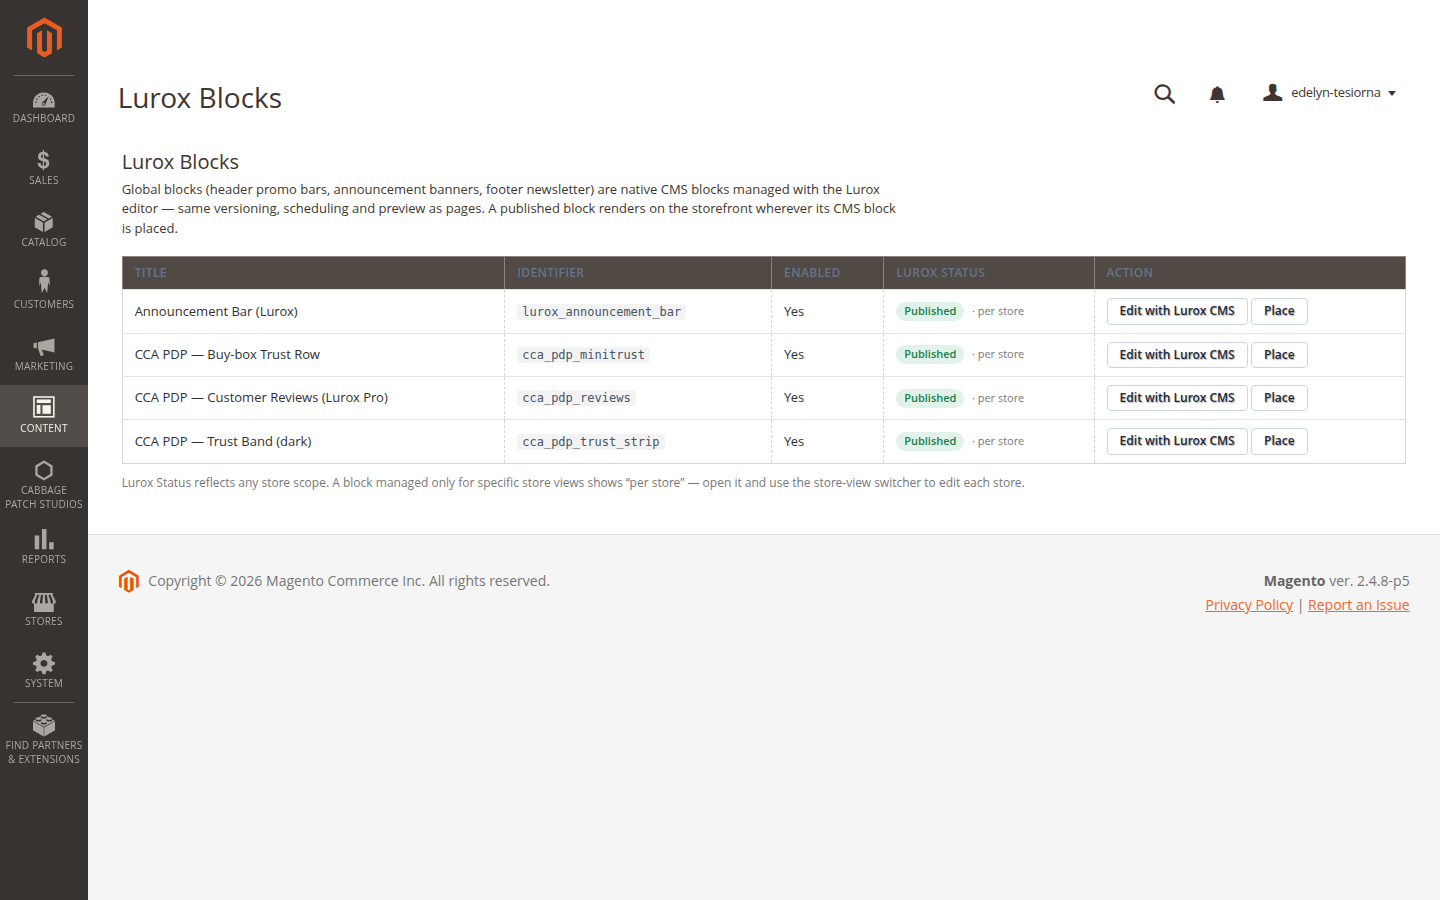Select the cca_pdp_minitrust identifier
This screenshot has width=1440, height=900.
(584, 355)
